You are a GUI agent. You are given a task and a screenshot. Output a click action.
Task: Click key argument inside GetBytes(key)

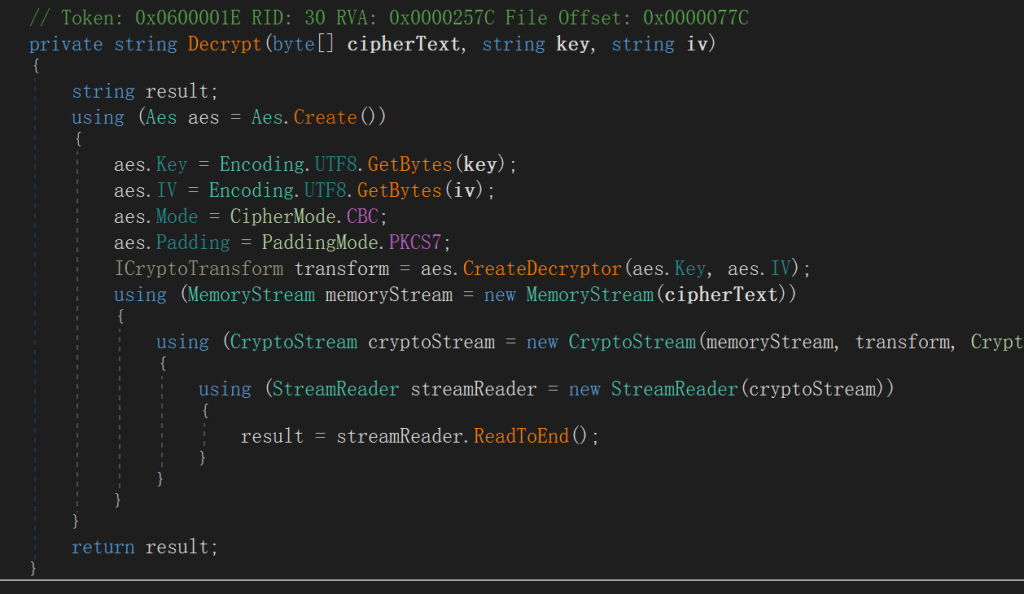(x=480, y=164)
